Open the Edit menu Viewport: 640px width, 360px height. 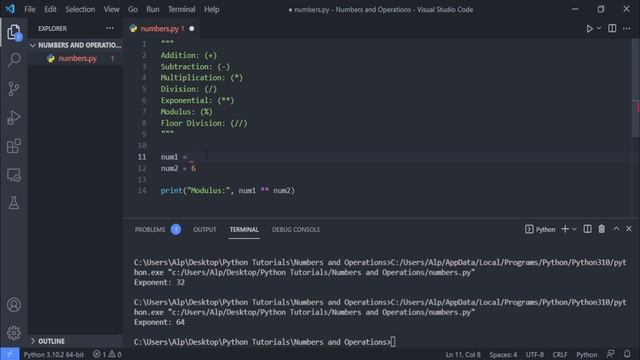click(50, 9)
